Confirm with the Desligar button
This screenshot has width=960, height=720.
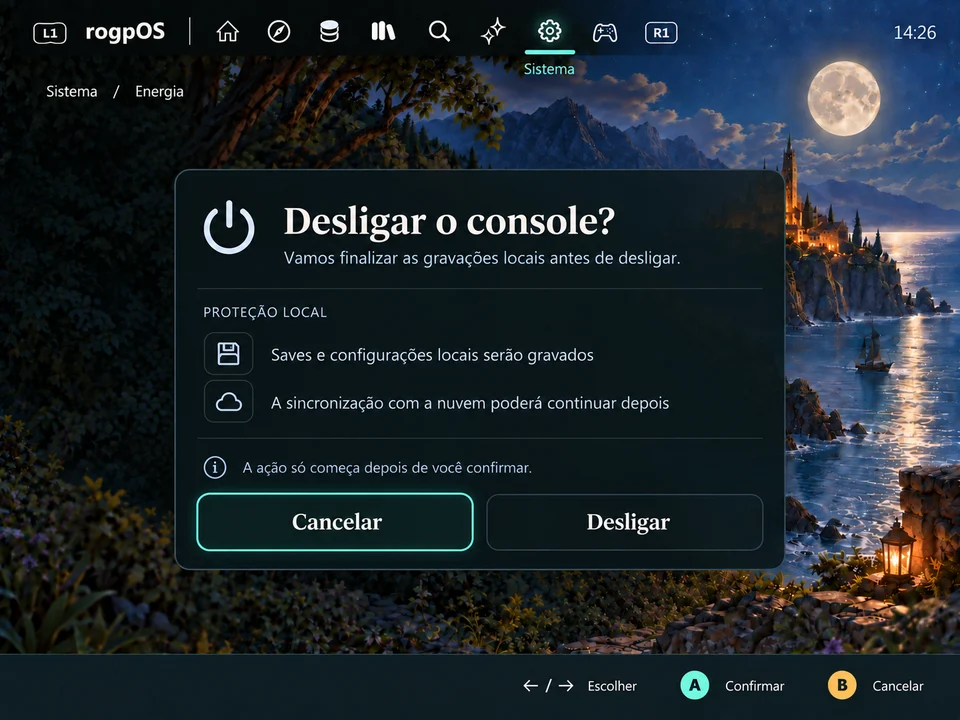tap(624, 522)
